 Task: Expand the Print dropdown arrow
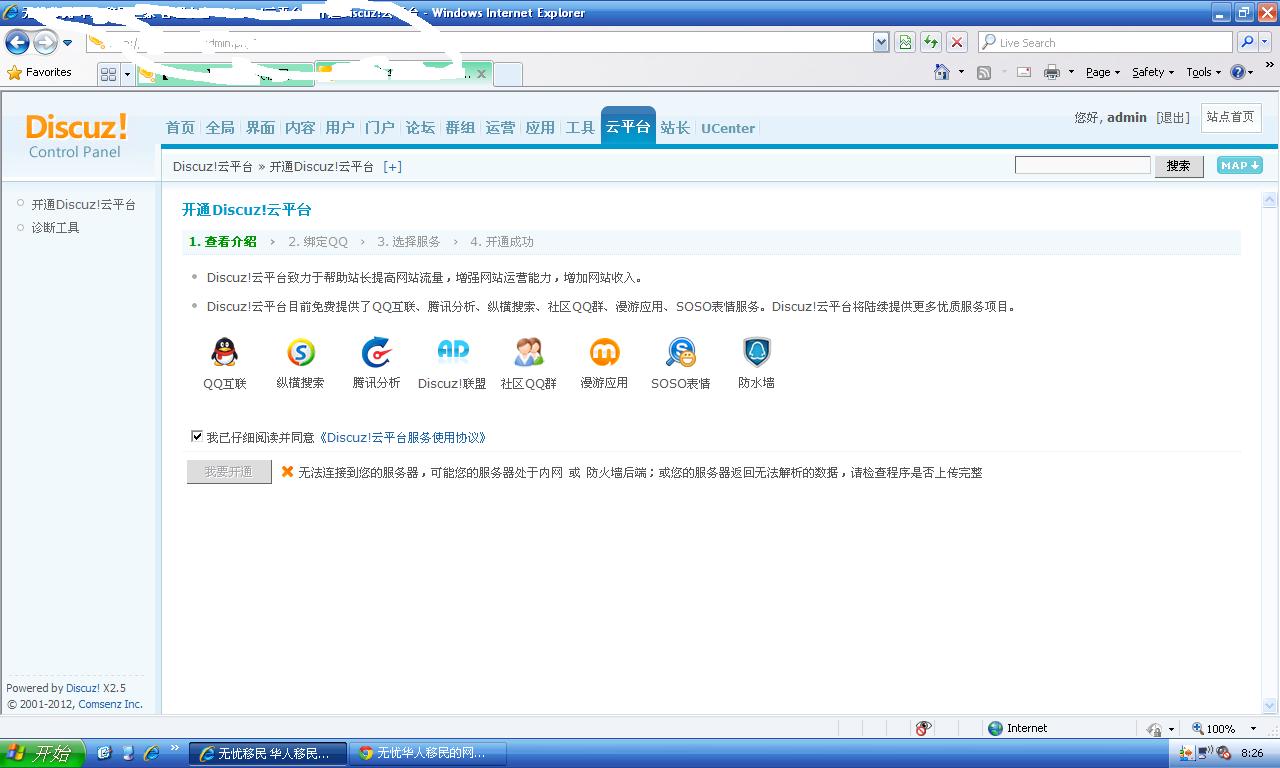tap(1071, 72)
